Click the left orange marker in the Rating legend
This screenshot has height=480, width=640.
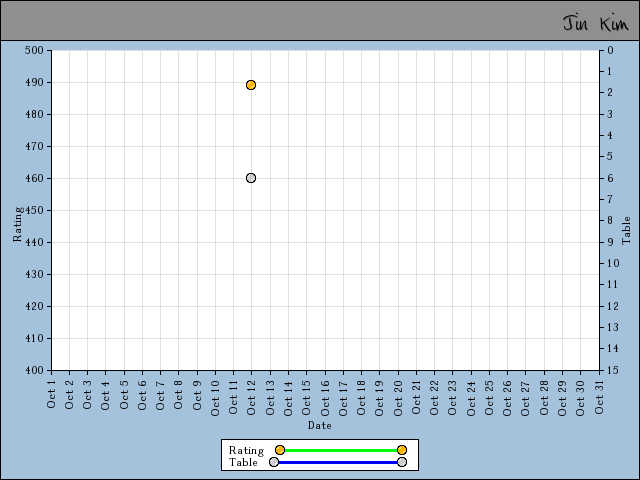pos(280,450)
